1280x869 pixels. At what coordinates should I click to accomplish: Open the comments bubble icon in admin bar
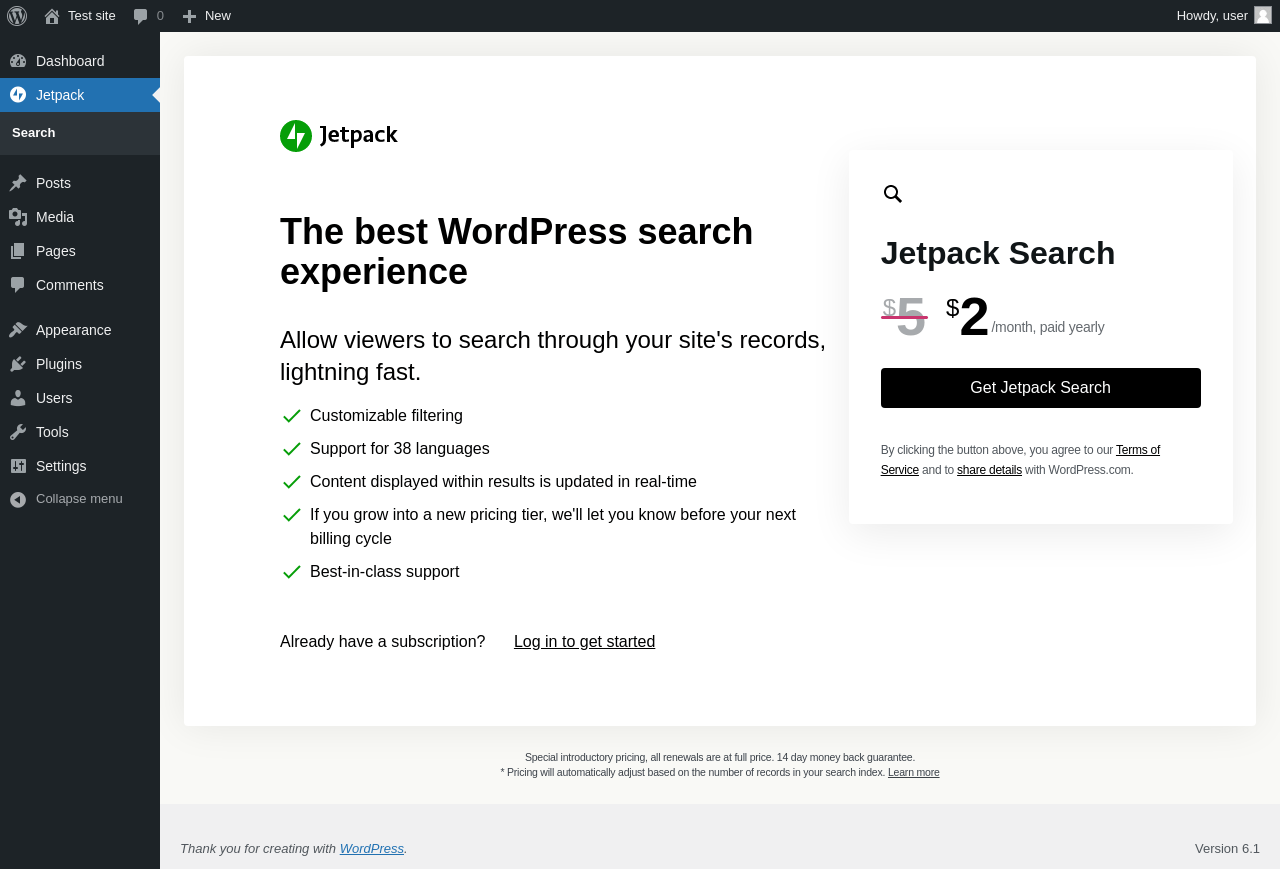click(140, 16)
